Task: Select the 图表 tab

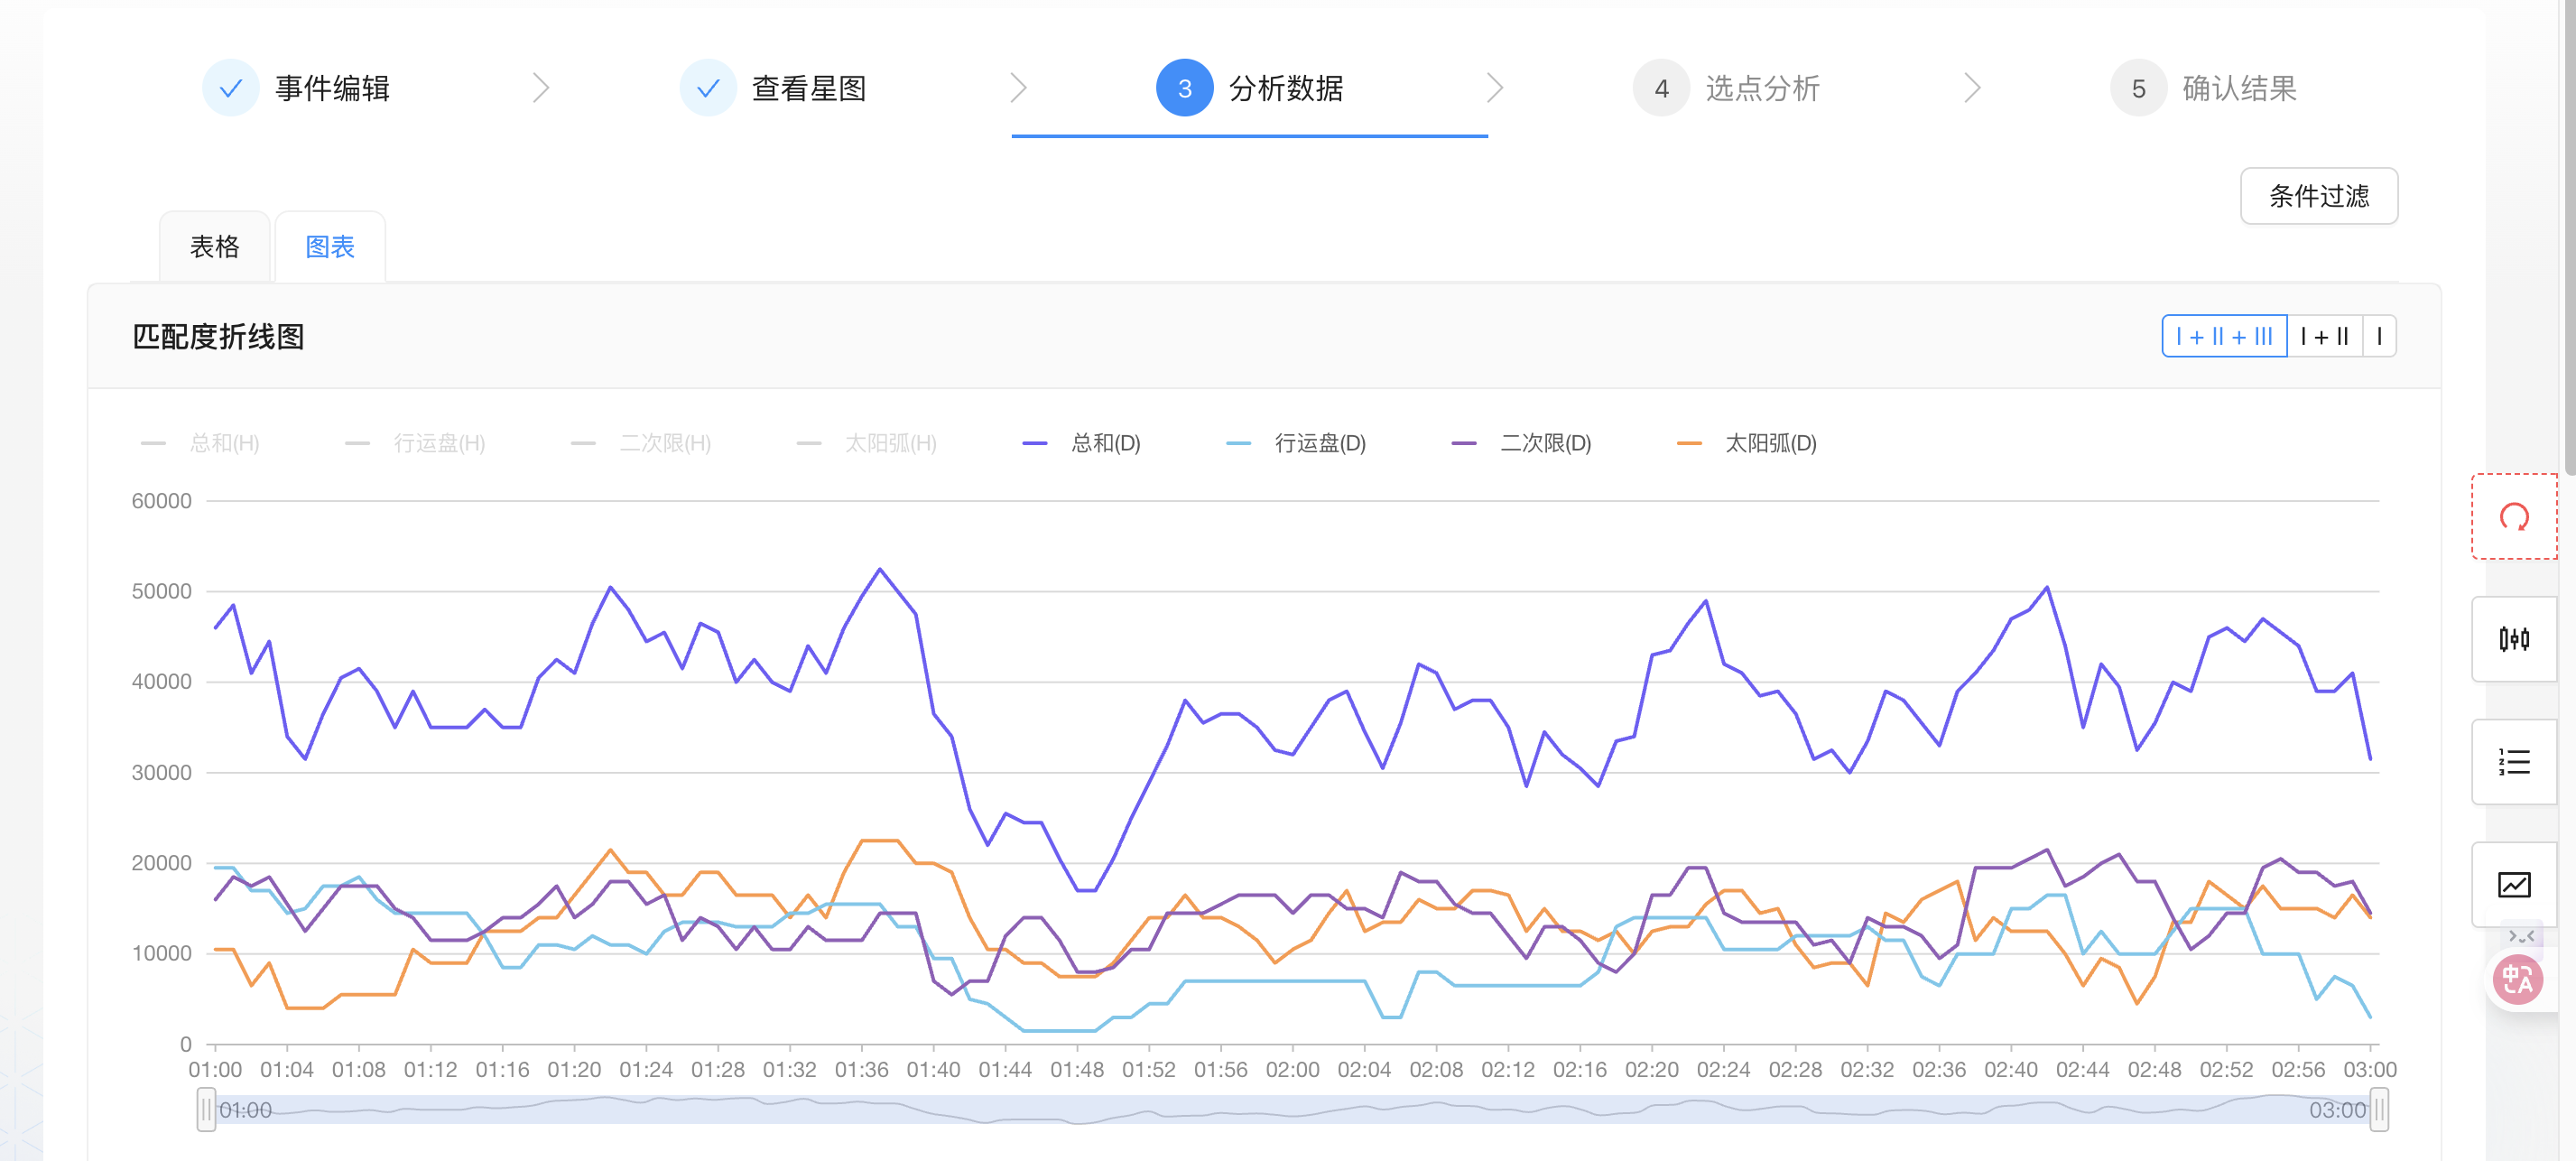Action: pyautogui.click(x=330, y=247)
